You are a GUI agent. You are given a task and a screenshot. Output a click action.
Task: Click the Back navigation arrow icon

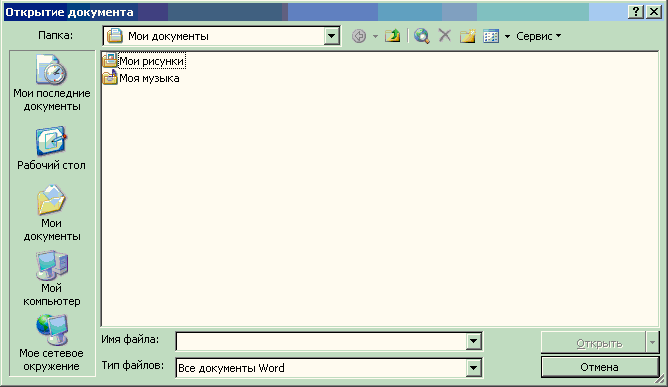[x=359, y=36]
